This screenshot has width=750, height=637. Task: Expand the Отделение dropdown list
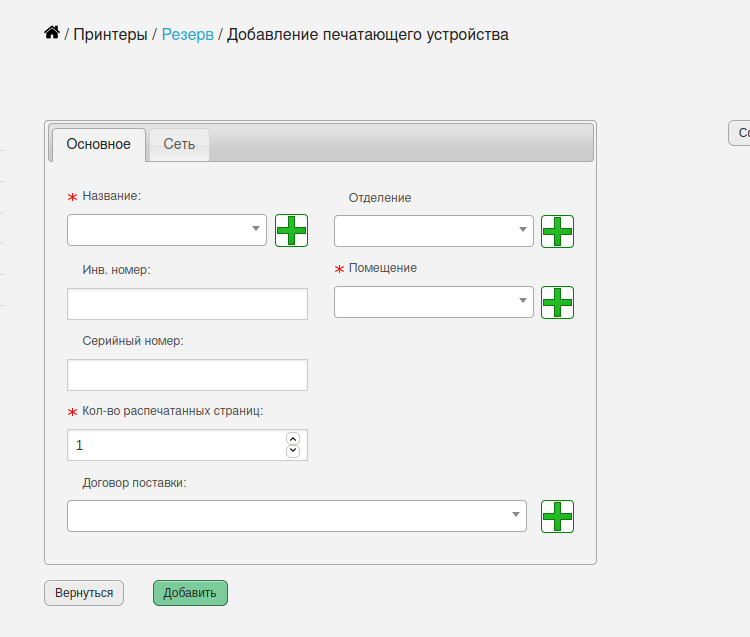(x=434, y=231)
